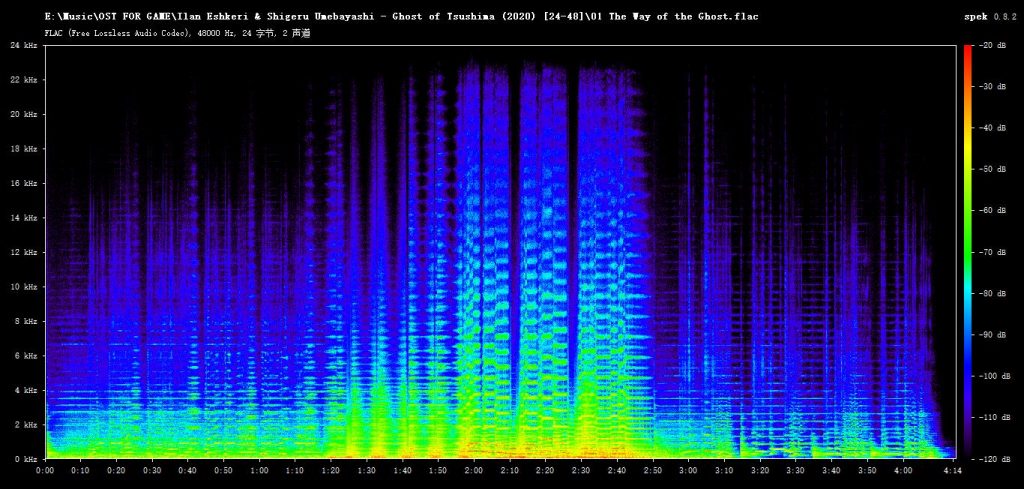The width and height of the screenshot is (1024, 489).
Task: Click the -20 dB scale label
Action: click(x=991, y=45)
